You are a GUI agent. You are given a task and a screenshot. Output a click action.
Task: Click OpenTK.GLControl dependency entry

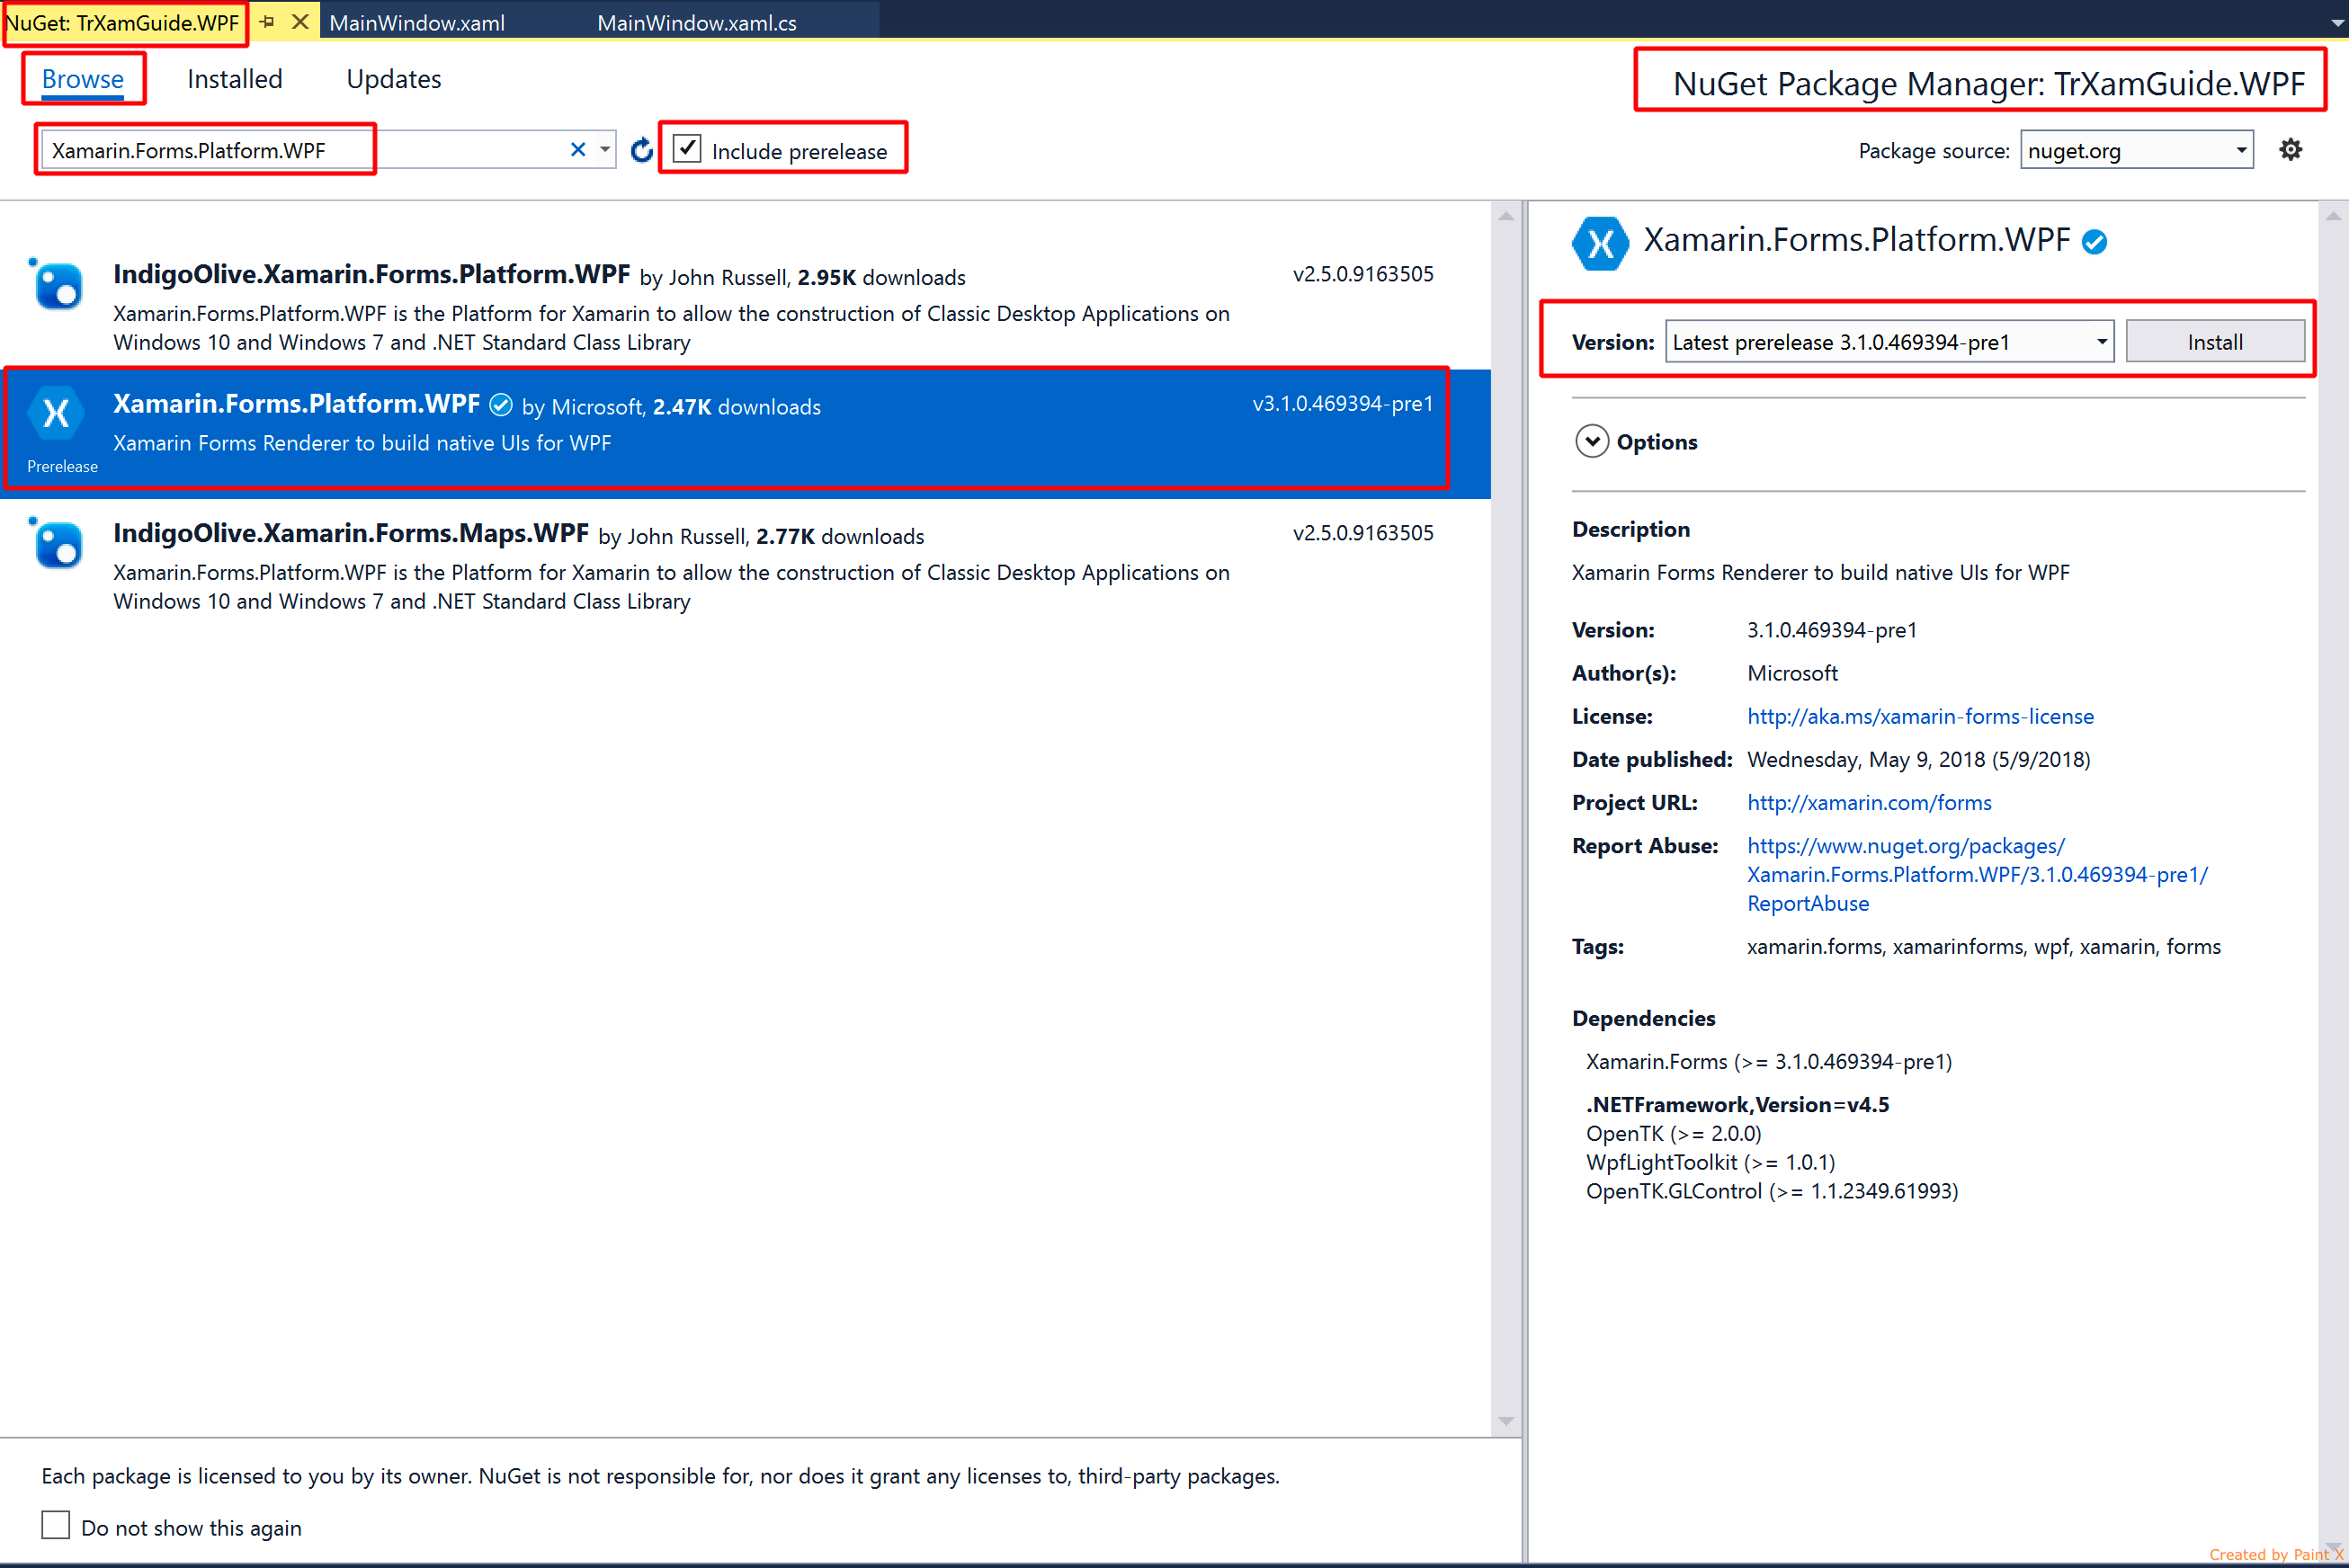click(1772, 1192)
